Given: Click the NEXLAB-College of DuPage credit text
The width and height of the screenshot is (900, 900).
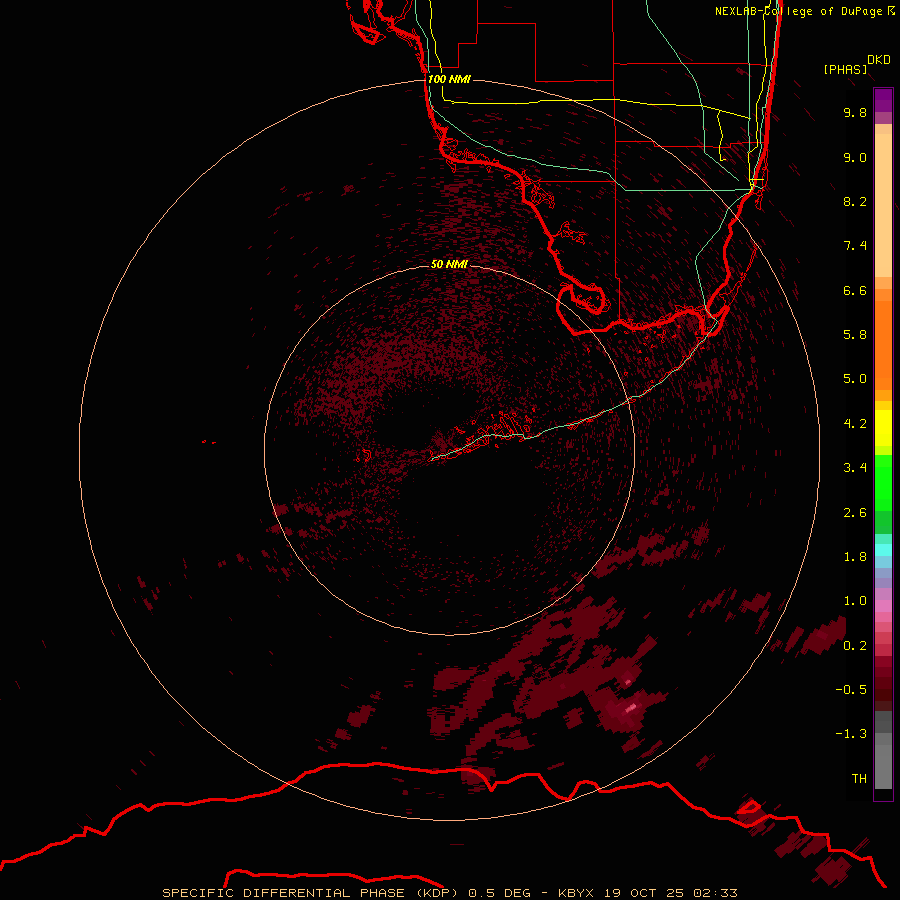Looking at the screenshot, I should coord(804,11).
